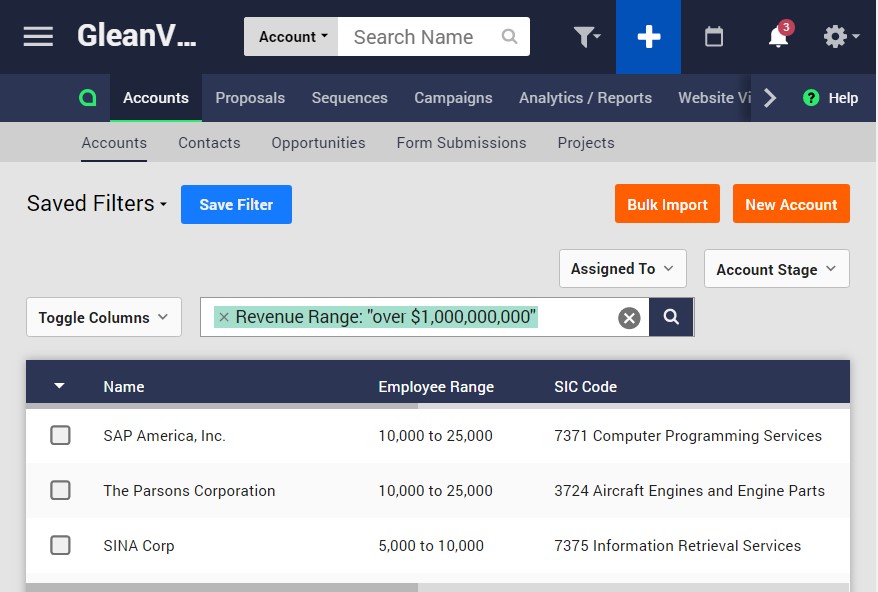
Task: Click the right arrow to scroll tabs
Action: coord(770,97)
